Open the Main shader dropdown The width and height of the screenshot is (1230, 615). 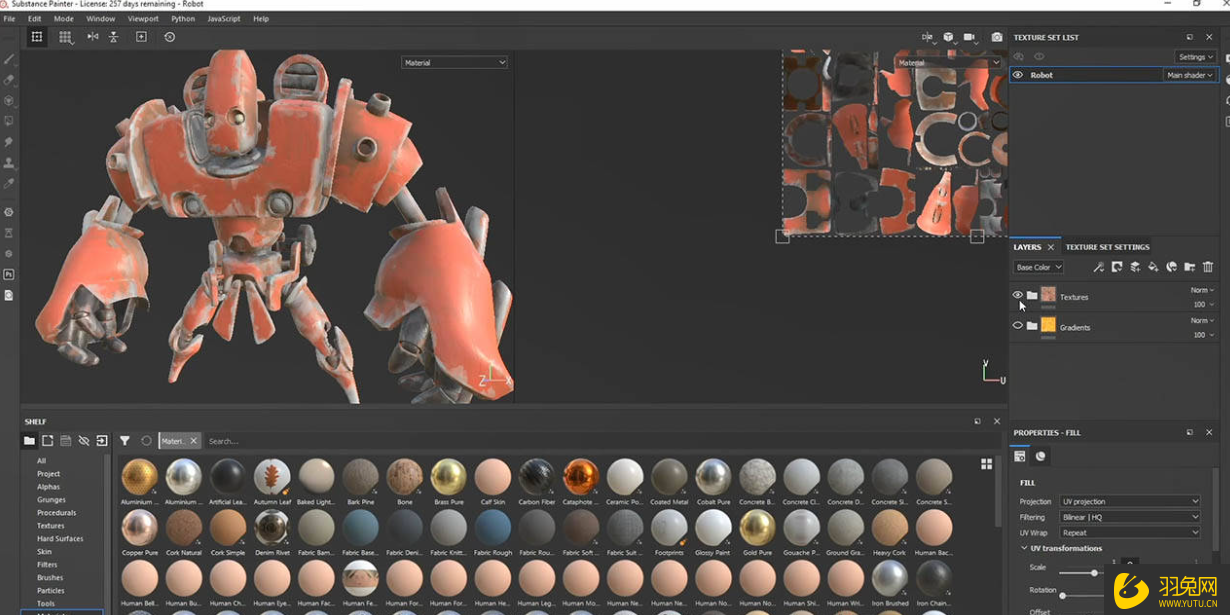1189,75
